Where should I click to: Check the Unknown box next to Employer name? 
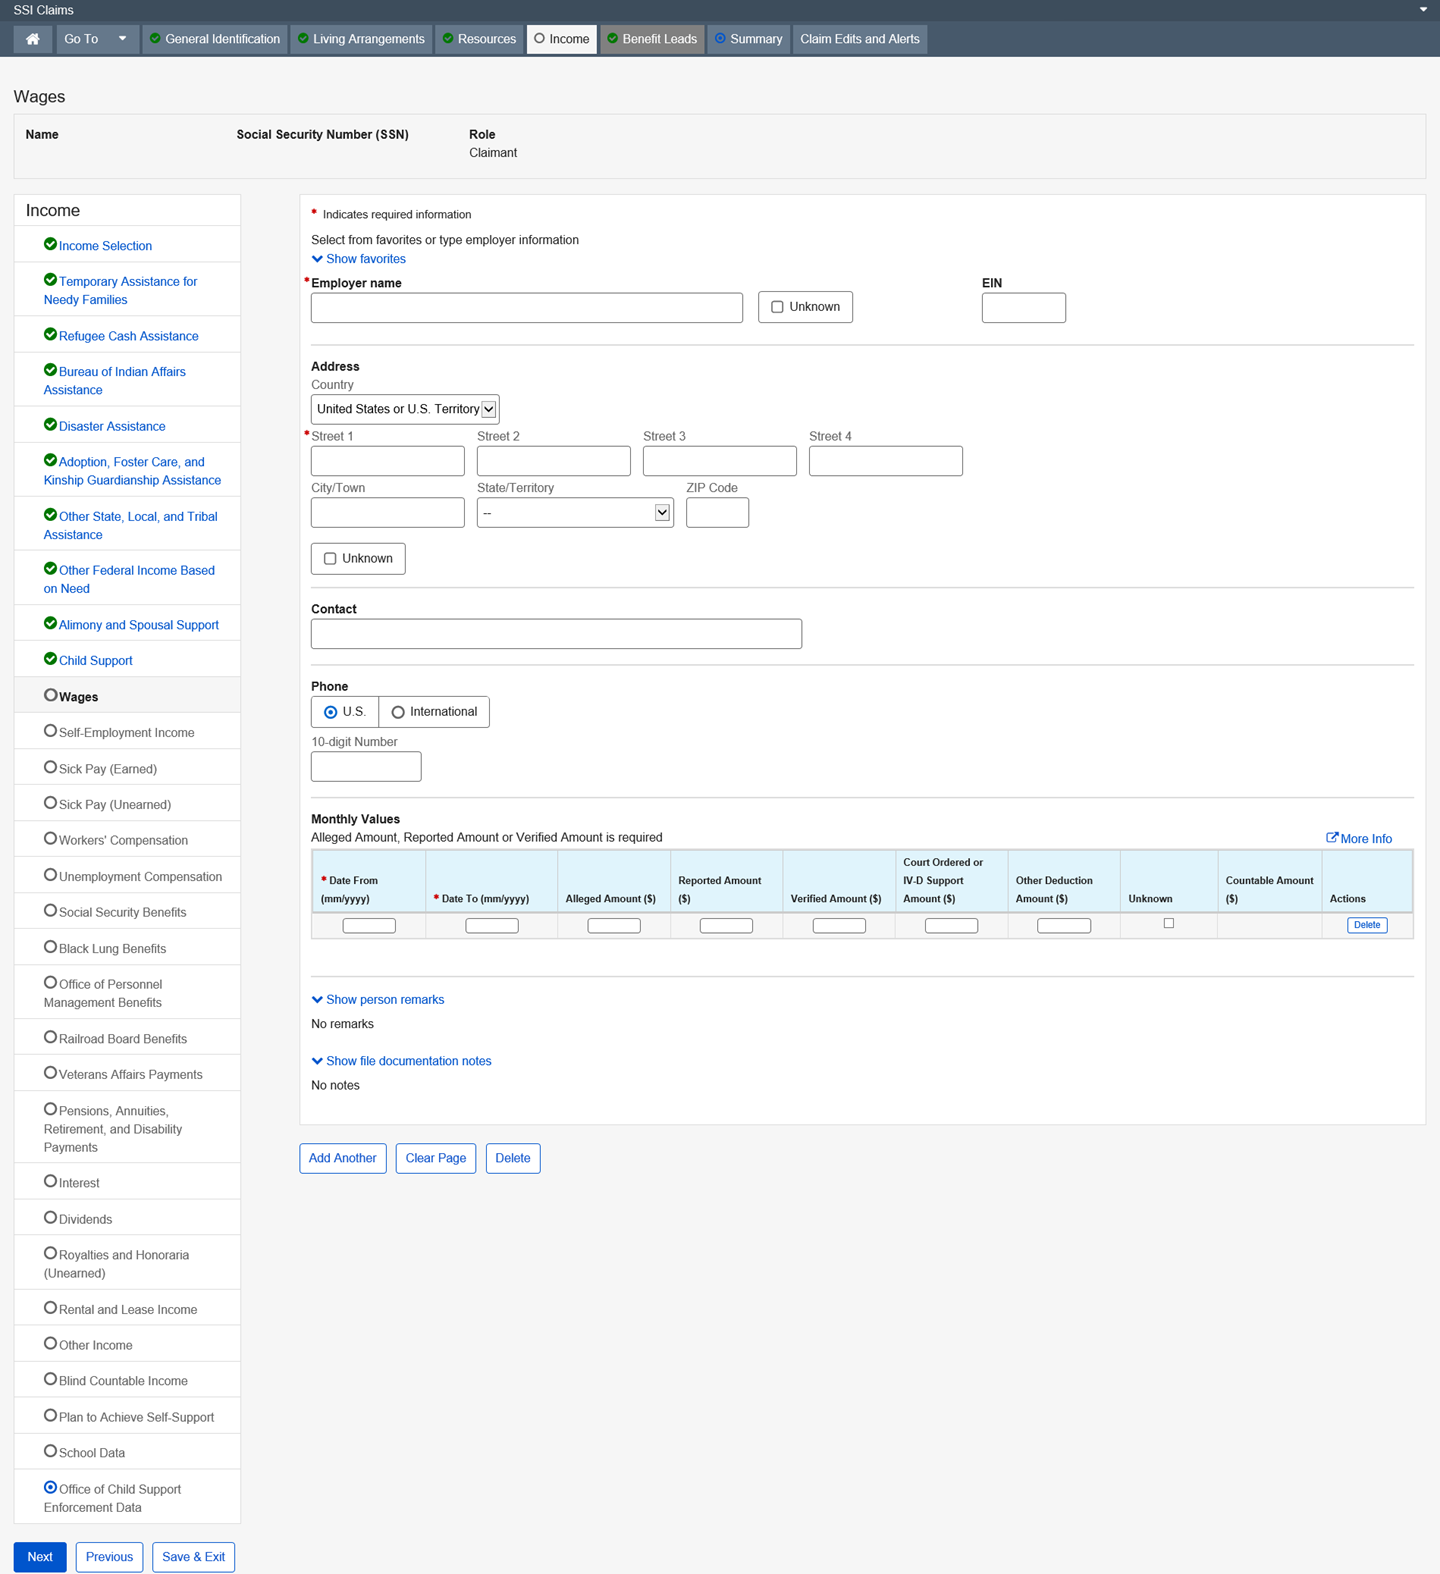(x=777, y=307)
